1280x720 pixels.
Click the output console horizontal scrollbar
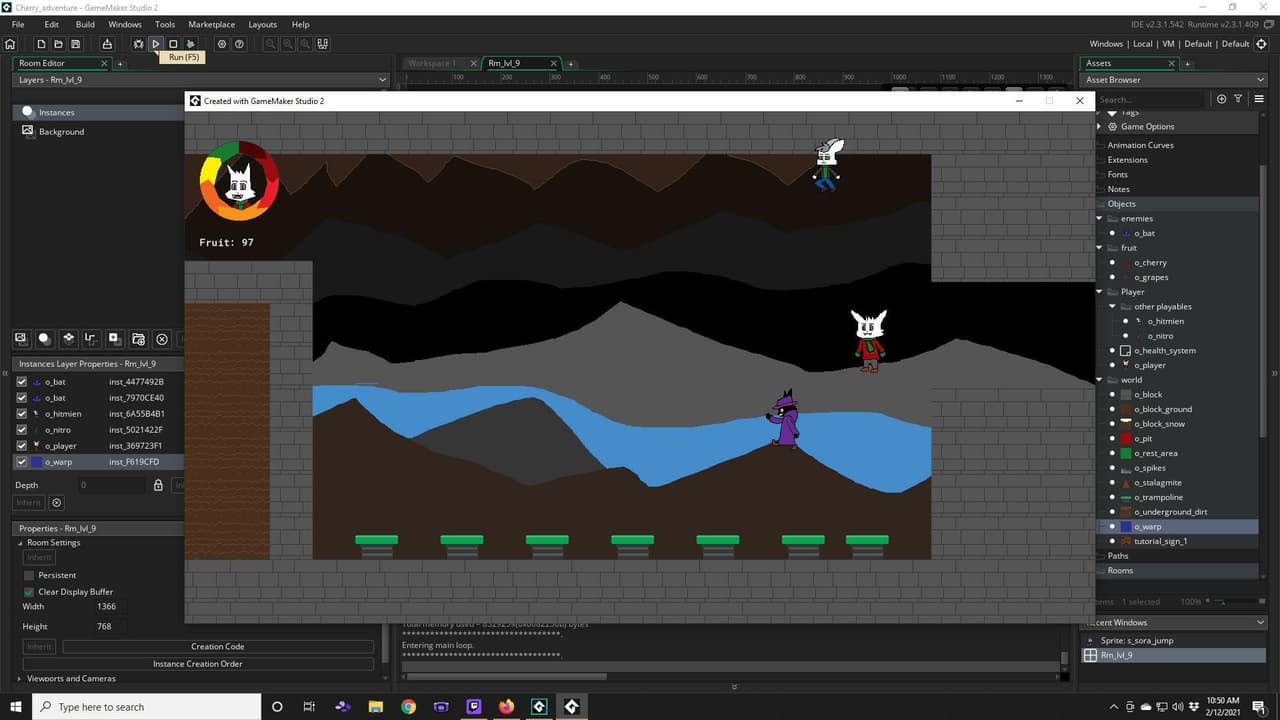pyautogui.click(x=504, y=676)
